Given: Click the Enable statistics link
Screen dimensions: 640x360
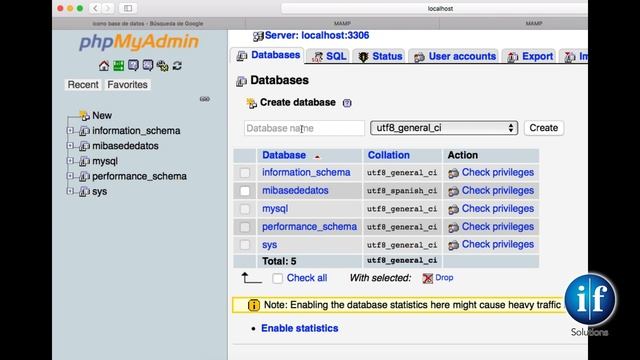Looking at the screenshot, I should (300, 328).
